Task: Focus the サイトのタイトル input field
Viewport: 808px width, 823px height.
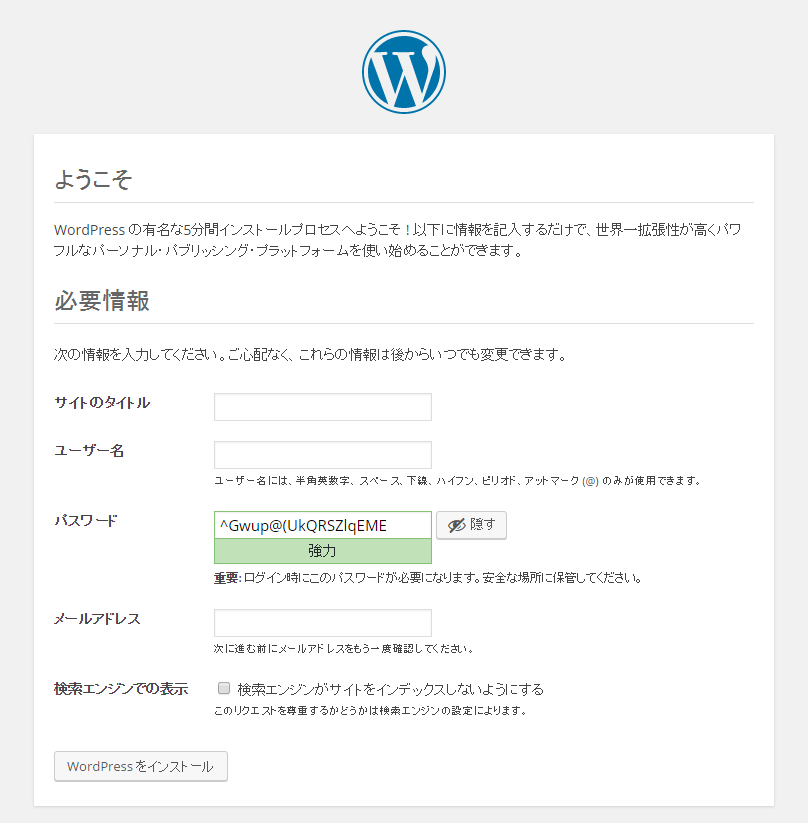Action: 323,407
